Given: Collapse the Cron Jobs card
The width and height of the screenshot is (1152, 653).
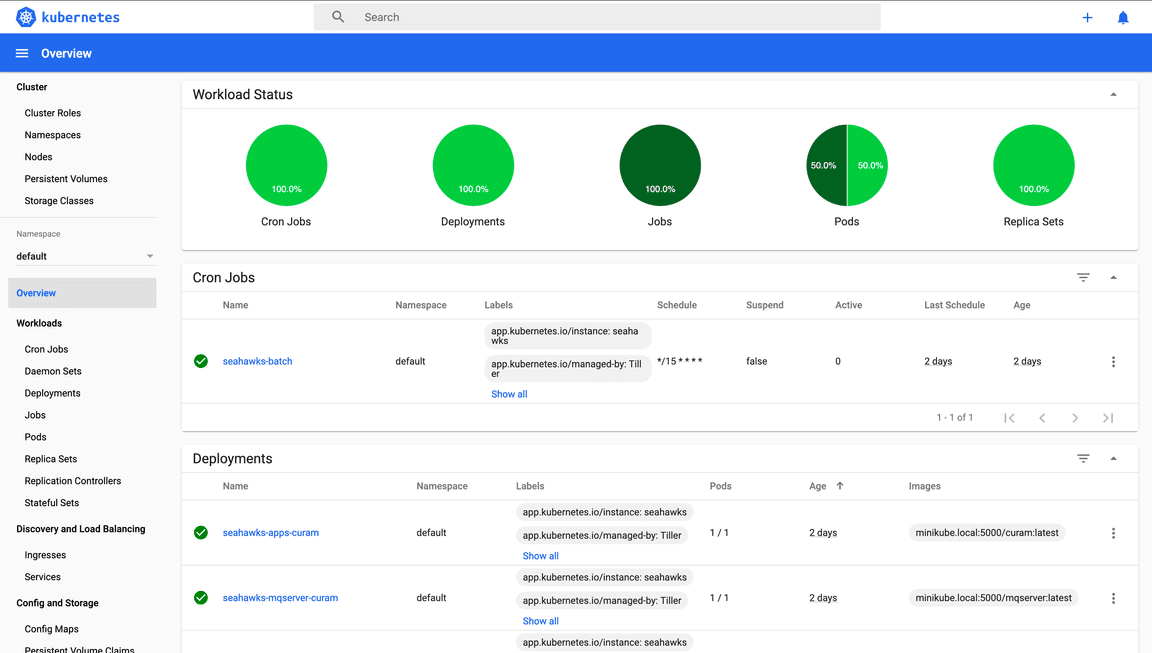Looking at the screenshot, I should (x=1113, y=278).
